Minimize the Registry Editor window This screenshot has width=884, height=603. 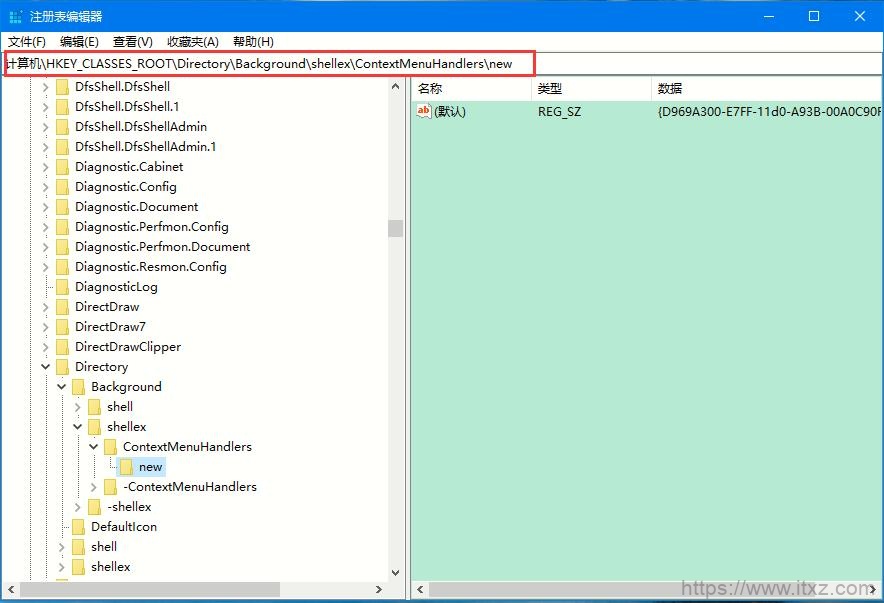pos(769,16)
